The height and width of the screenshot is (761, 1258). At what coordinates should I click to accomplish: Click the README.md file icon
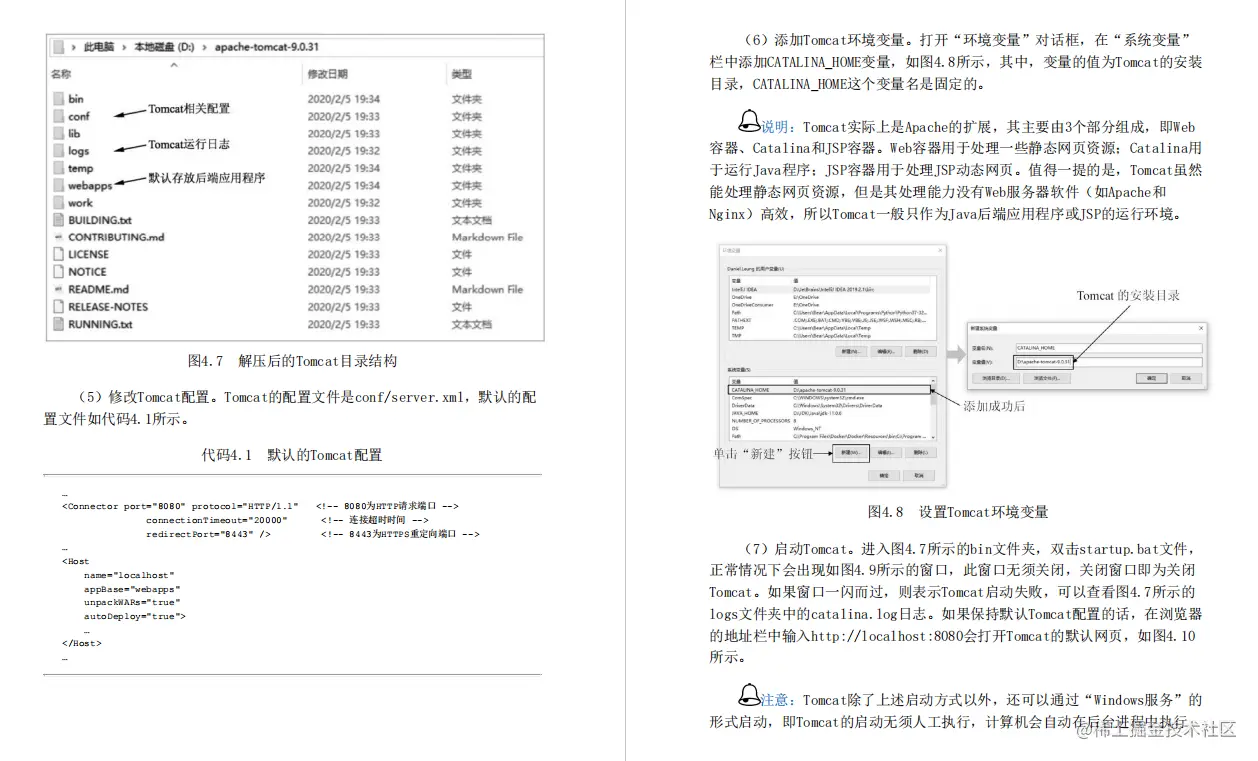[59, 289]
